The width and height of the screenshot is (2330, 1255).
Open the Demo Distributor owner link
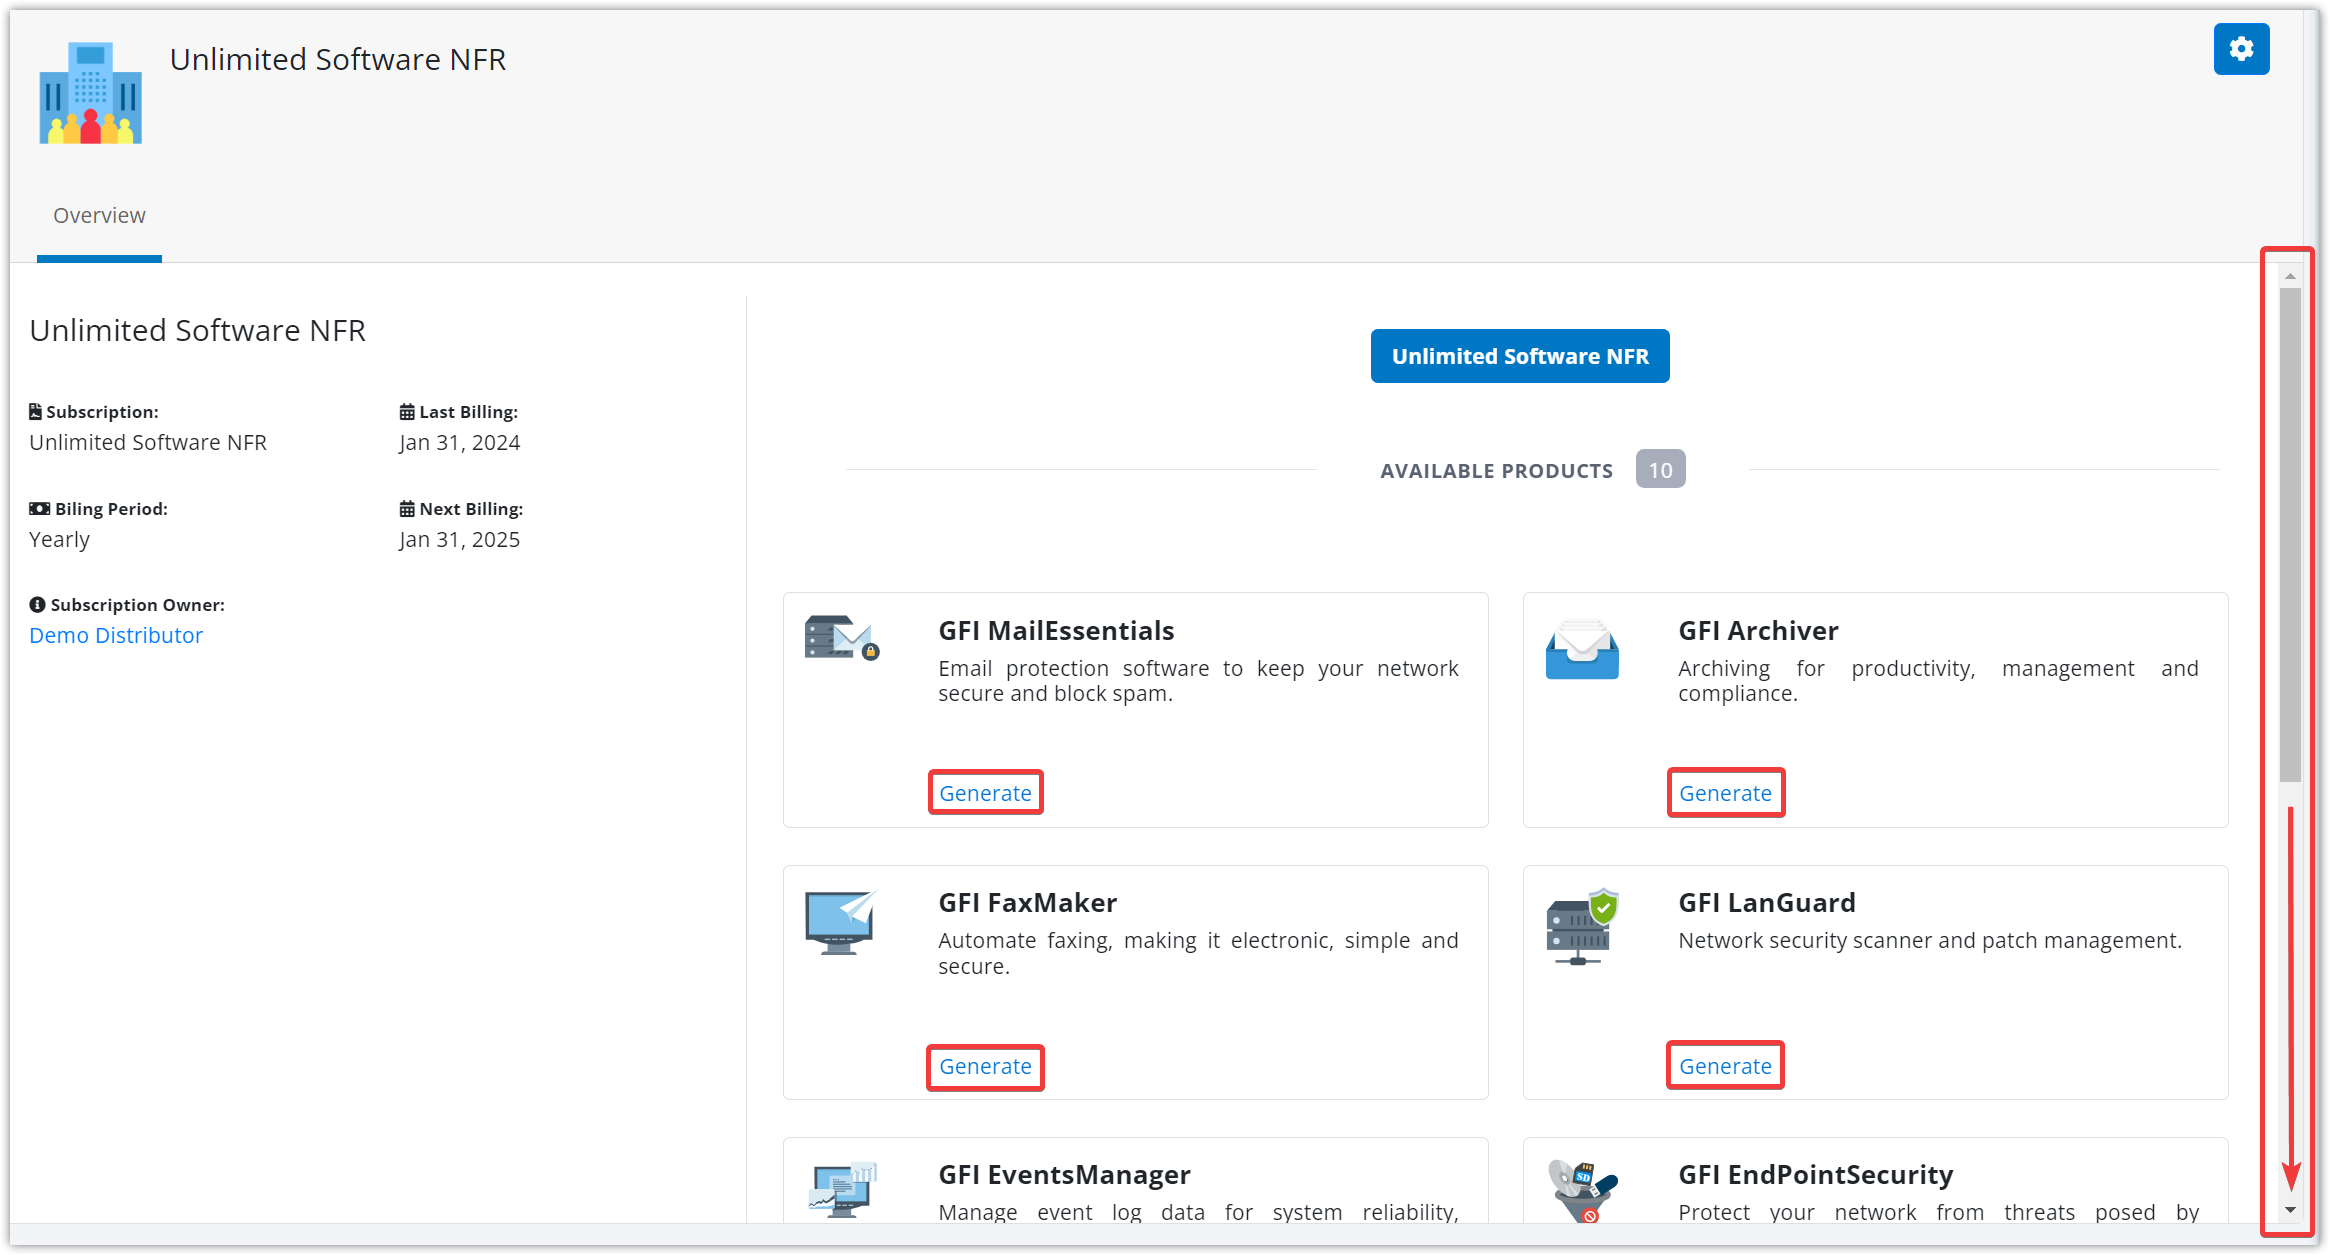tap(116, 635)
